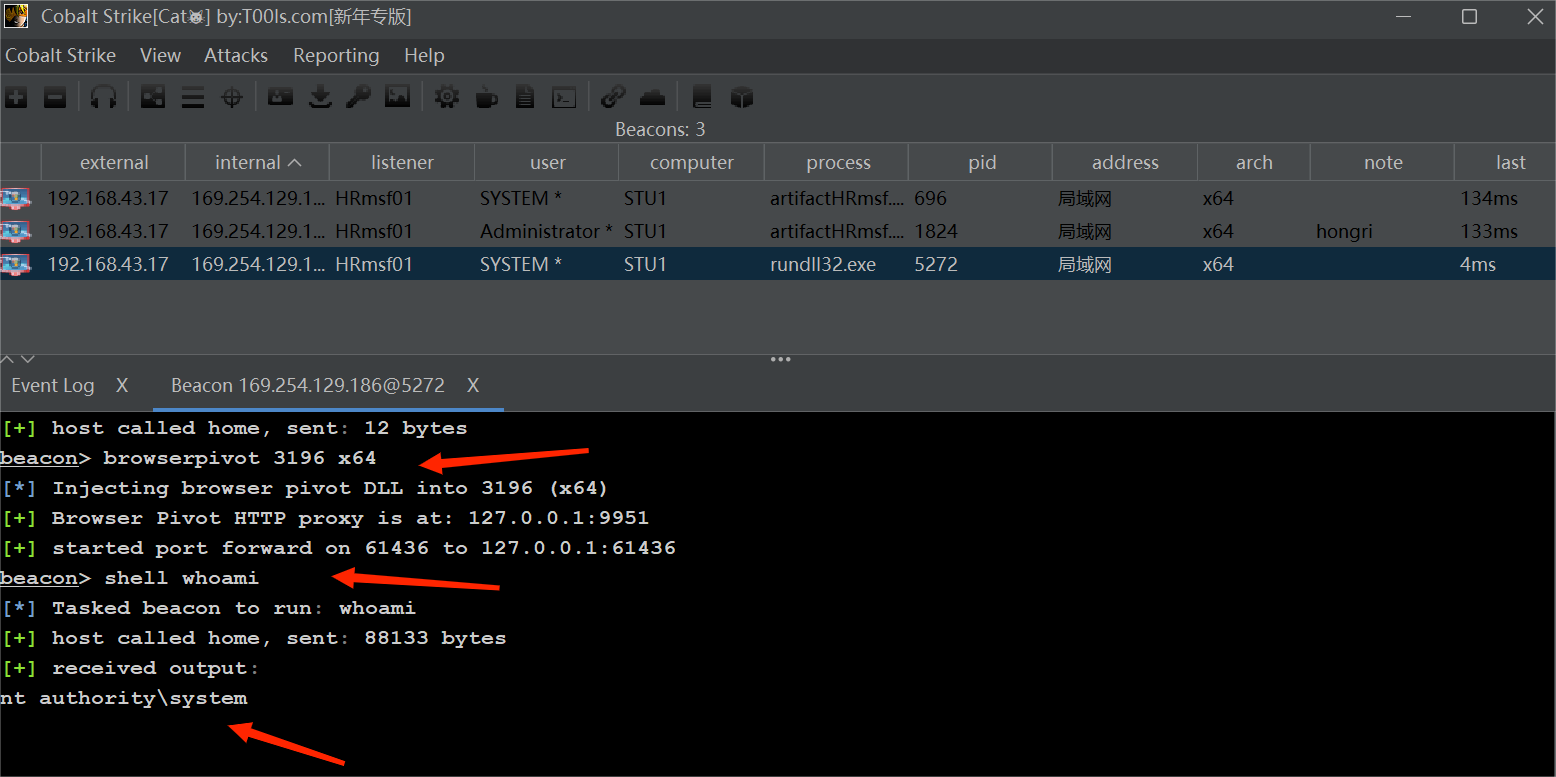Click the beacon icon in the pid 1824 row
Viewport: 1556px width, 777px height.
pos(15,231)
